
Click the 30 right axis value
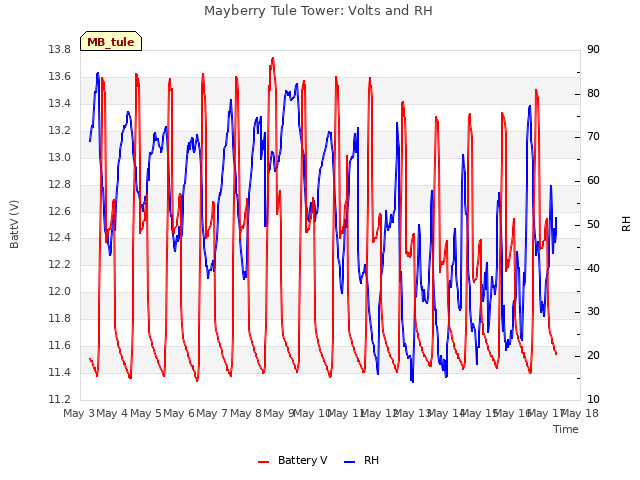click(593, 312)
